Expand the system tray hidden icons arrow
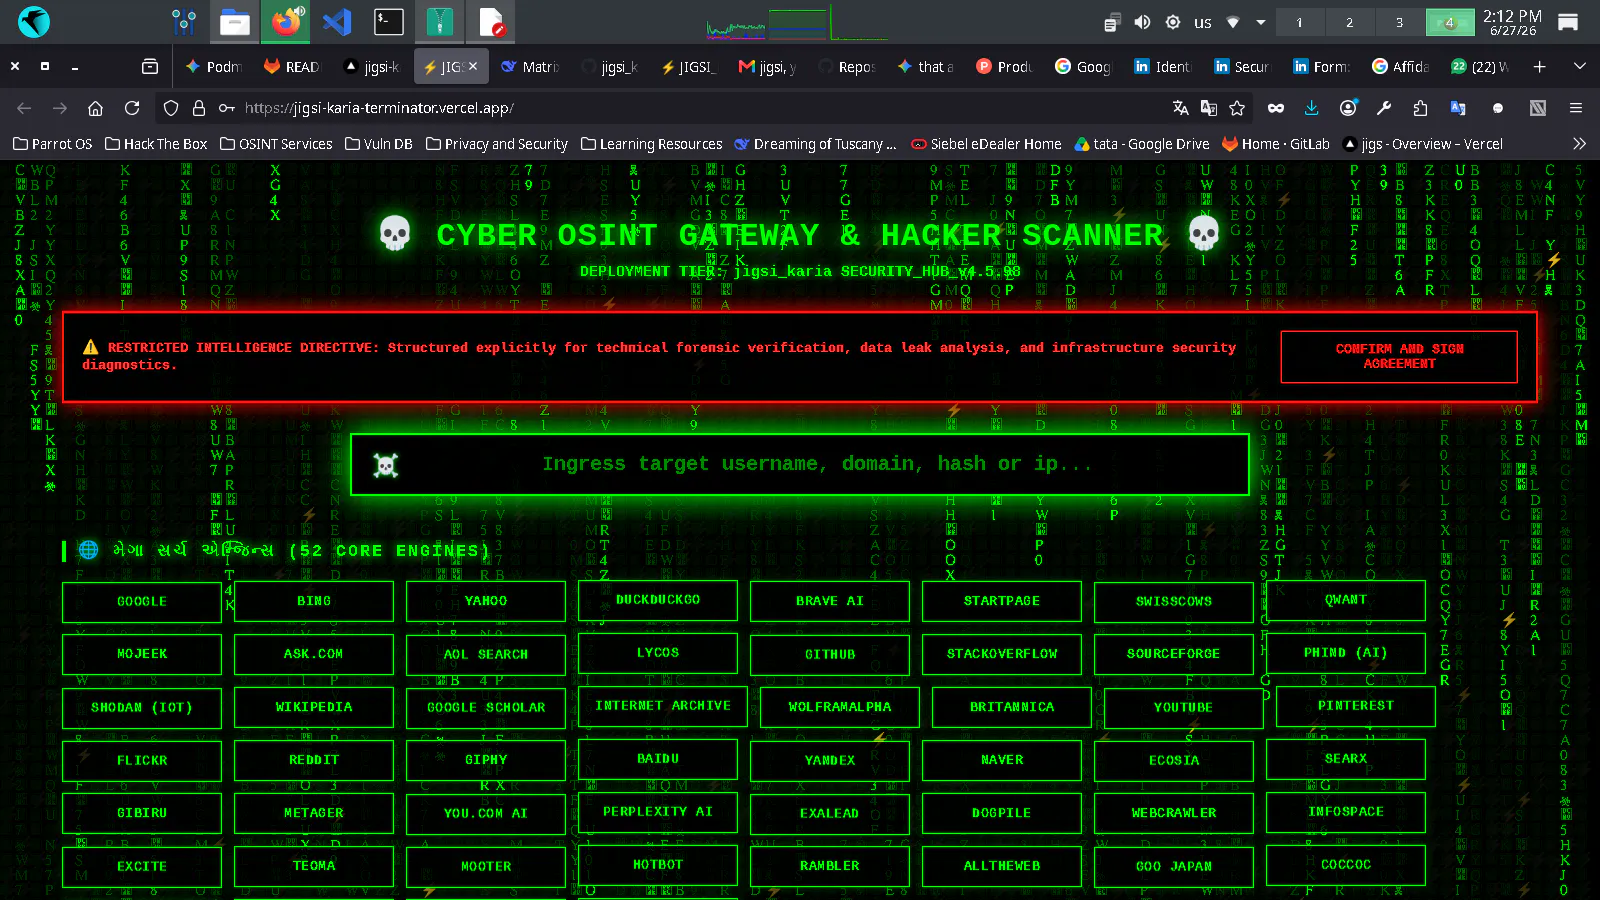Image resolution: width=1600 pixels, height=900 pixels. pyautogui.click(x=1261, y=22)
